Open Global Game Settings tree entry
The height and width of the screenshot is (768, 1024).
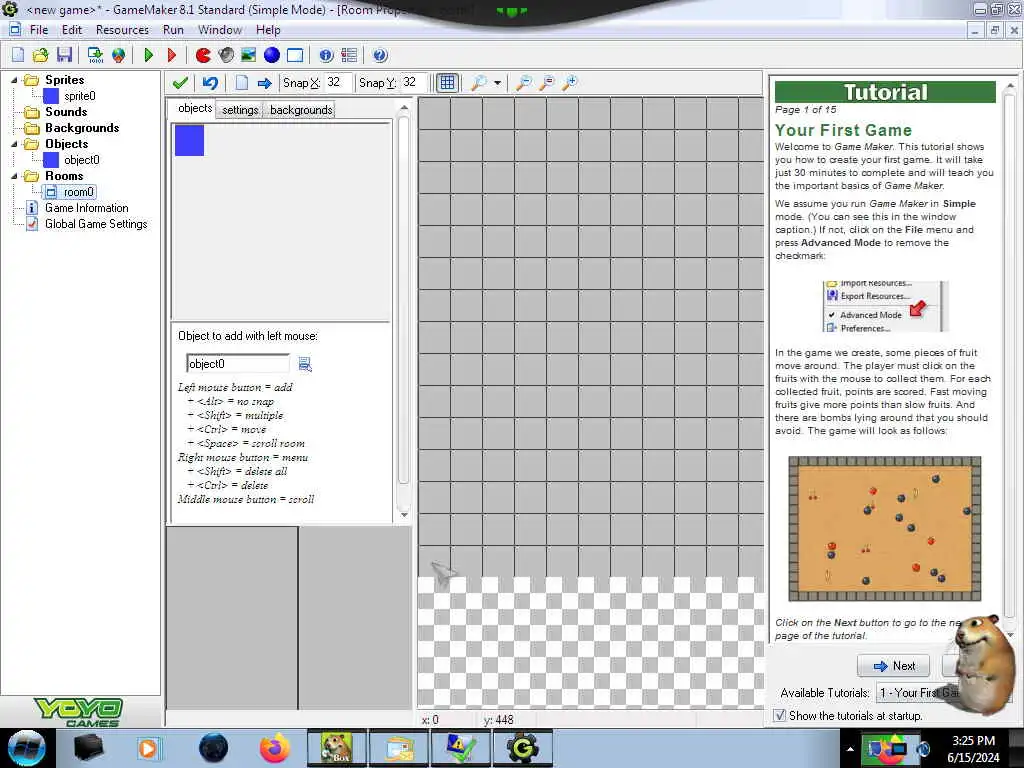pyautogui.click(x=96, y=224)
